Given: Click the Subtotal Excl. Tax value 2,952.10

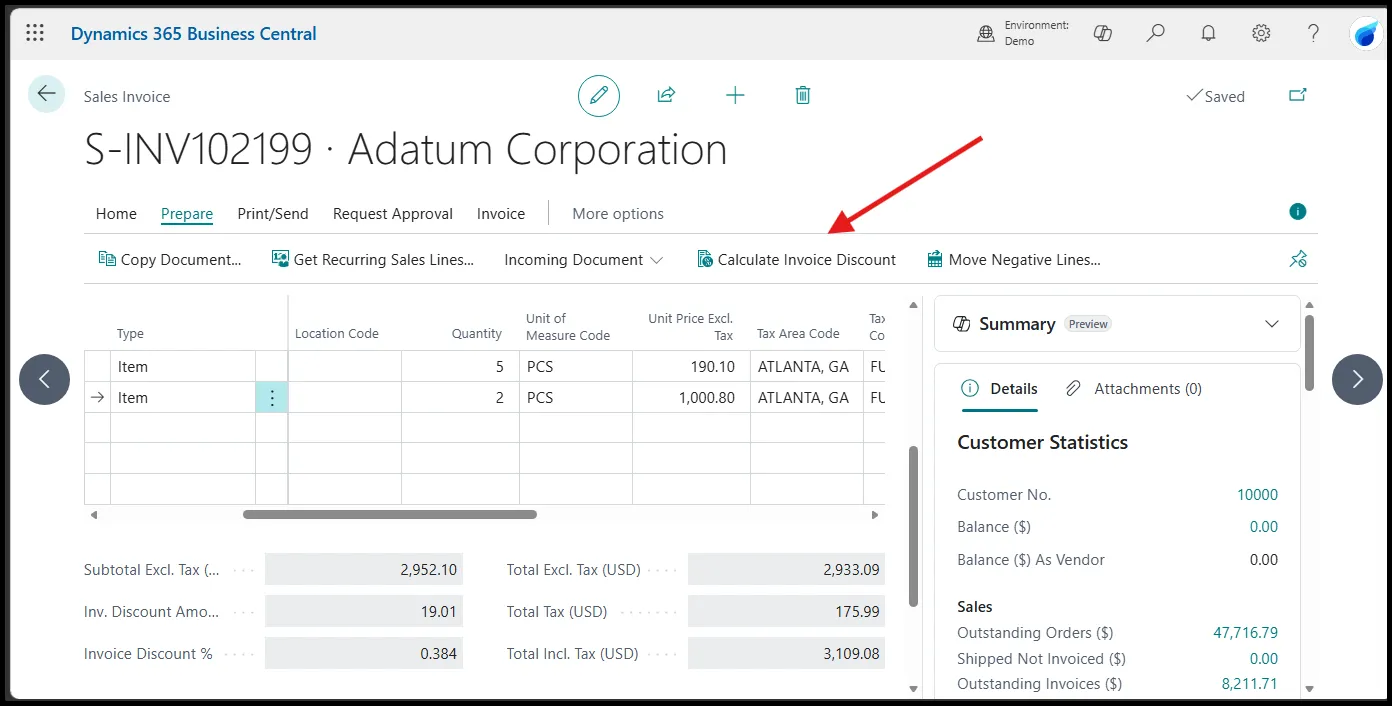Looking at the screenshot, I should (364, 569).
